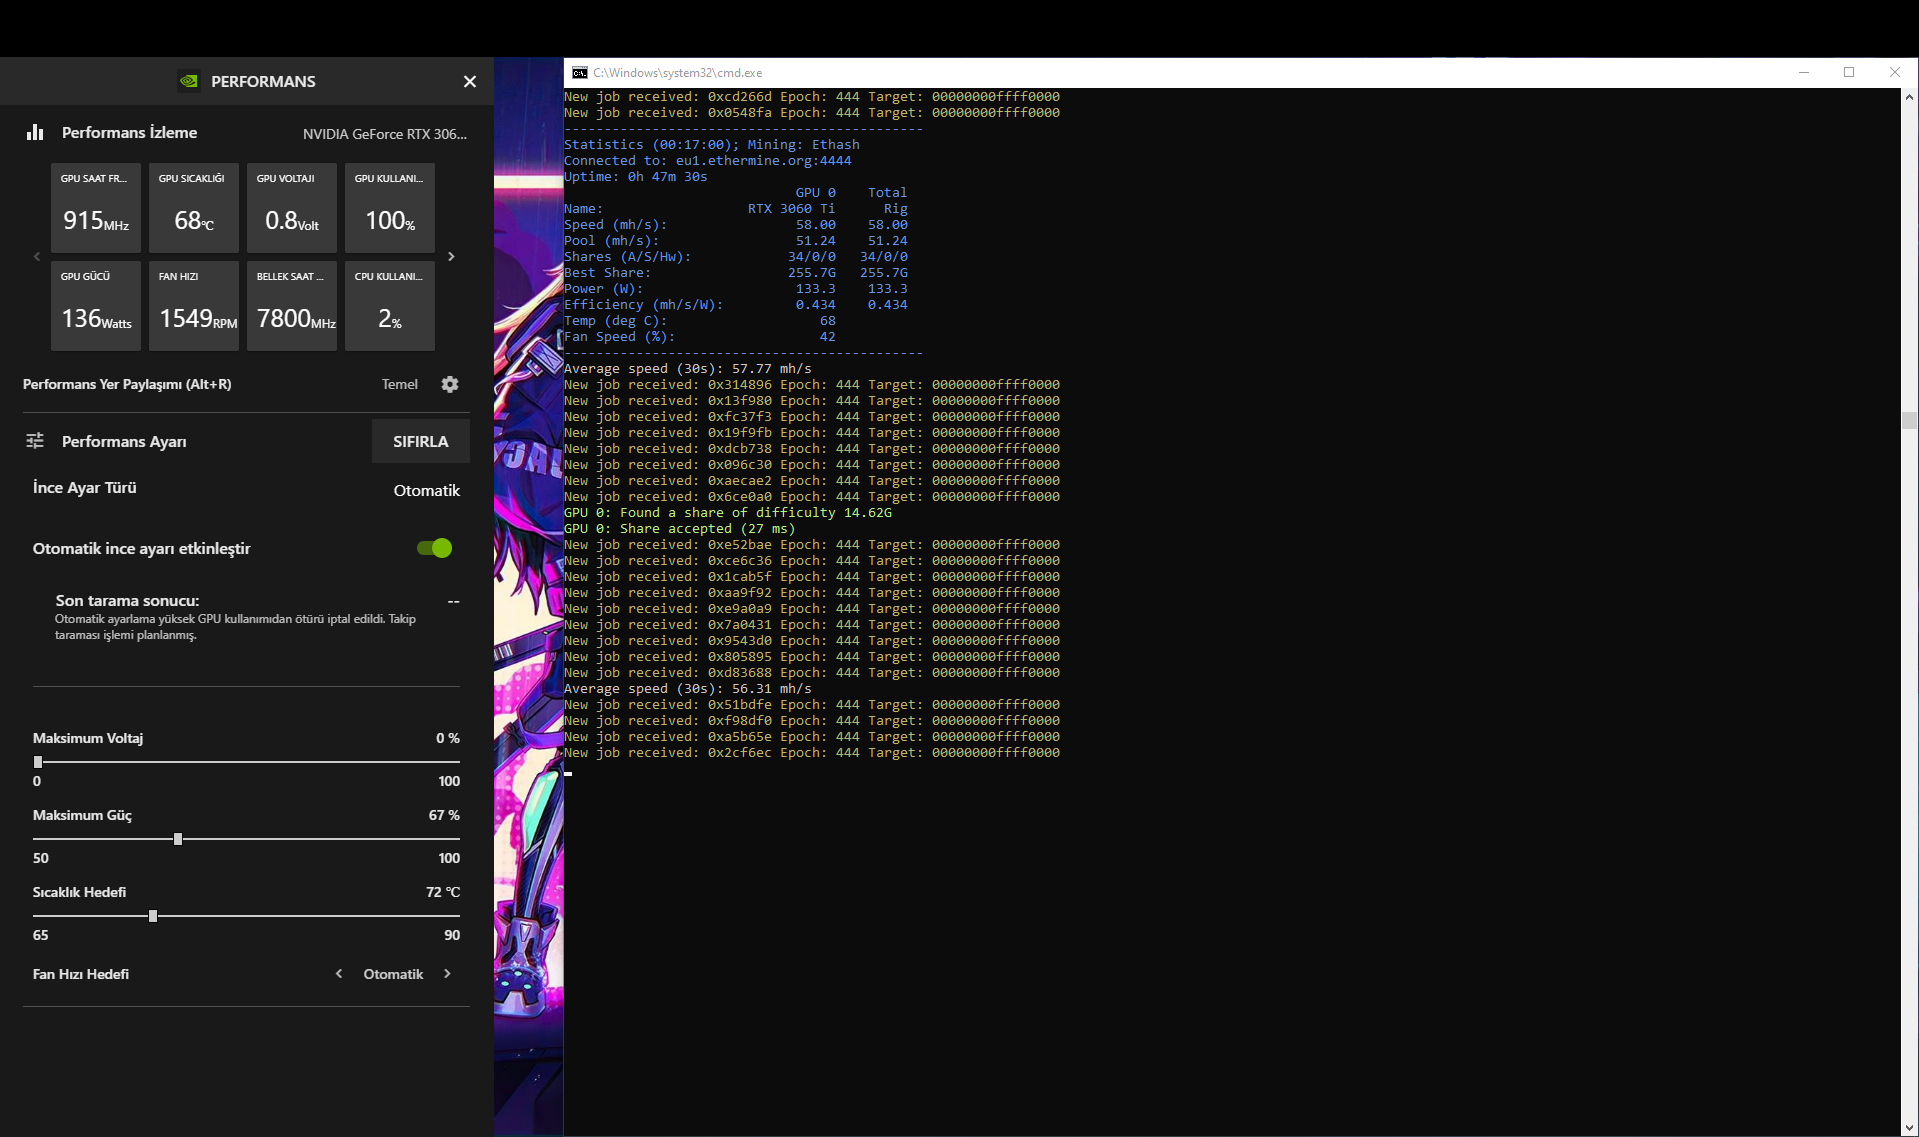Click the Performans Yer Paylaşımı (Alt+R) label
The image size is (1919, 1137).
127,384
